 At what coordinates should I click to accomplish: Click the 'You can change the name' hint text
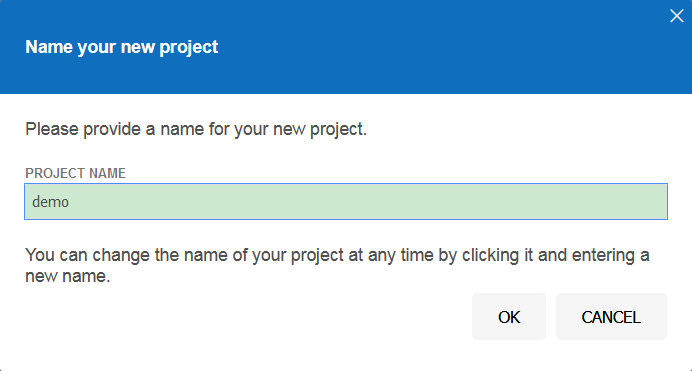coord(337,265)
